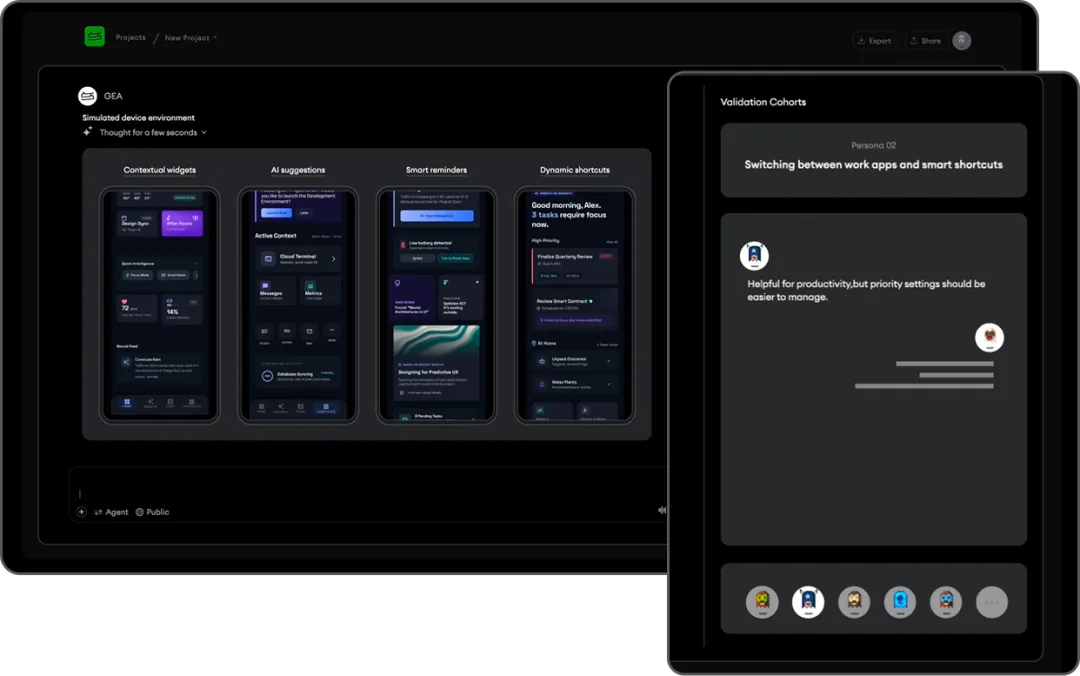Select the bearded brown-haired persona avatar
Viewport: 1080px width, 676px height.
(854, 602)
